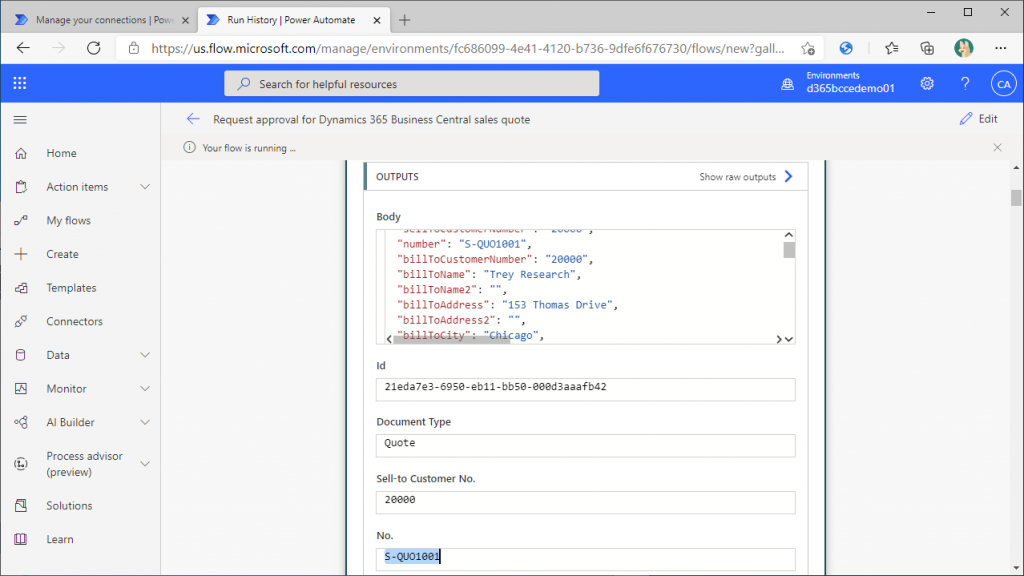Click the info icon in notification bar
The image size is (1024, 576).
tap(189, 148)
